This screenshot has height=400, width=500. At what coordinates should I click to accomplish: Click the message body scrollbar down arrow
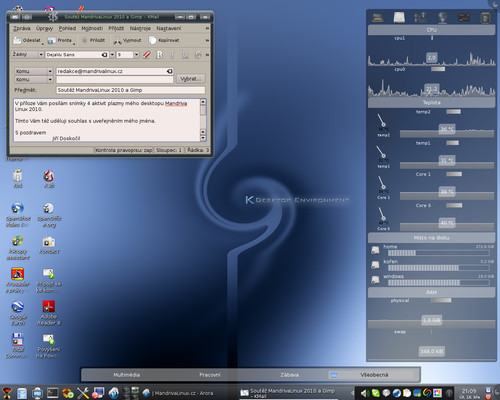[x=203, y=138]
